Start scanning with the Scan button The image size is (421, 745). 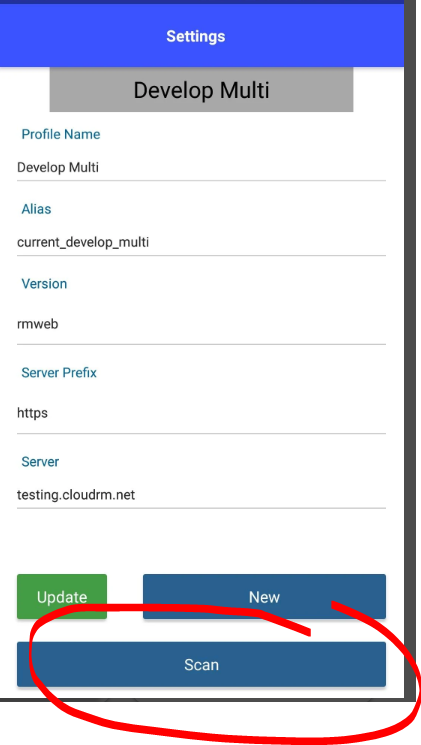(201, 664)
